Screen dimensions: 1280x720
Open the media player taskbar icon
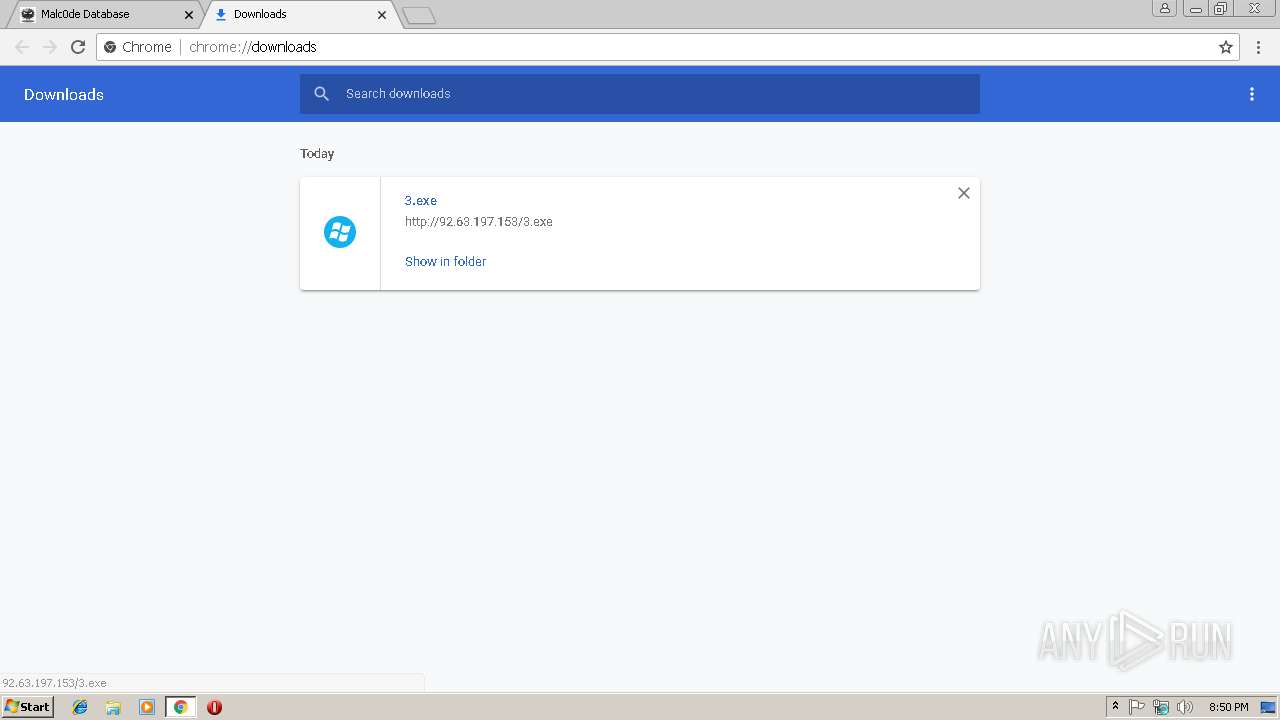[x=147, y=707]
